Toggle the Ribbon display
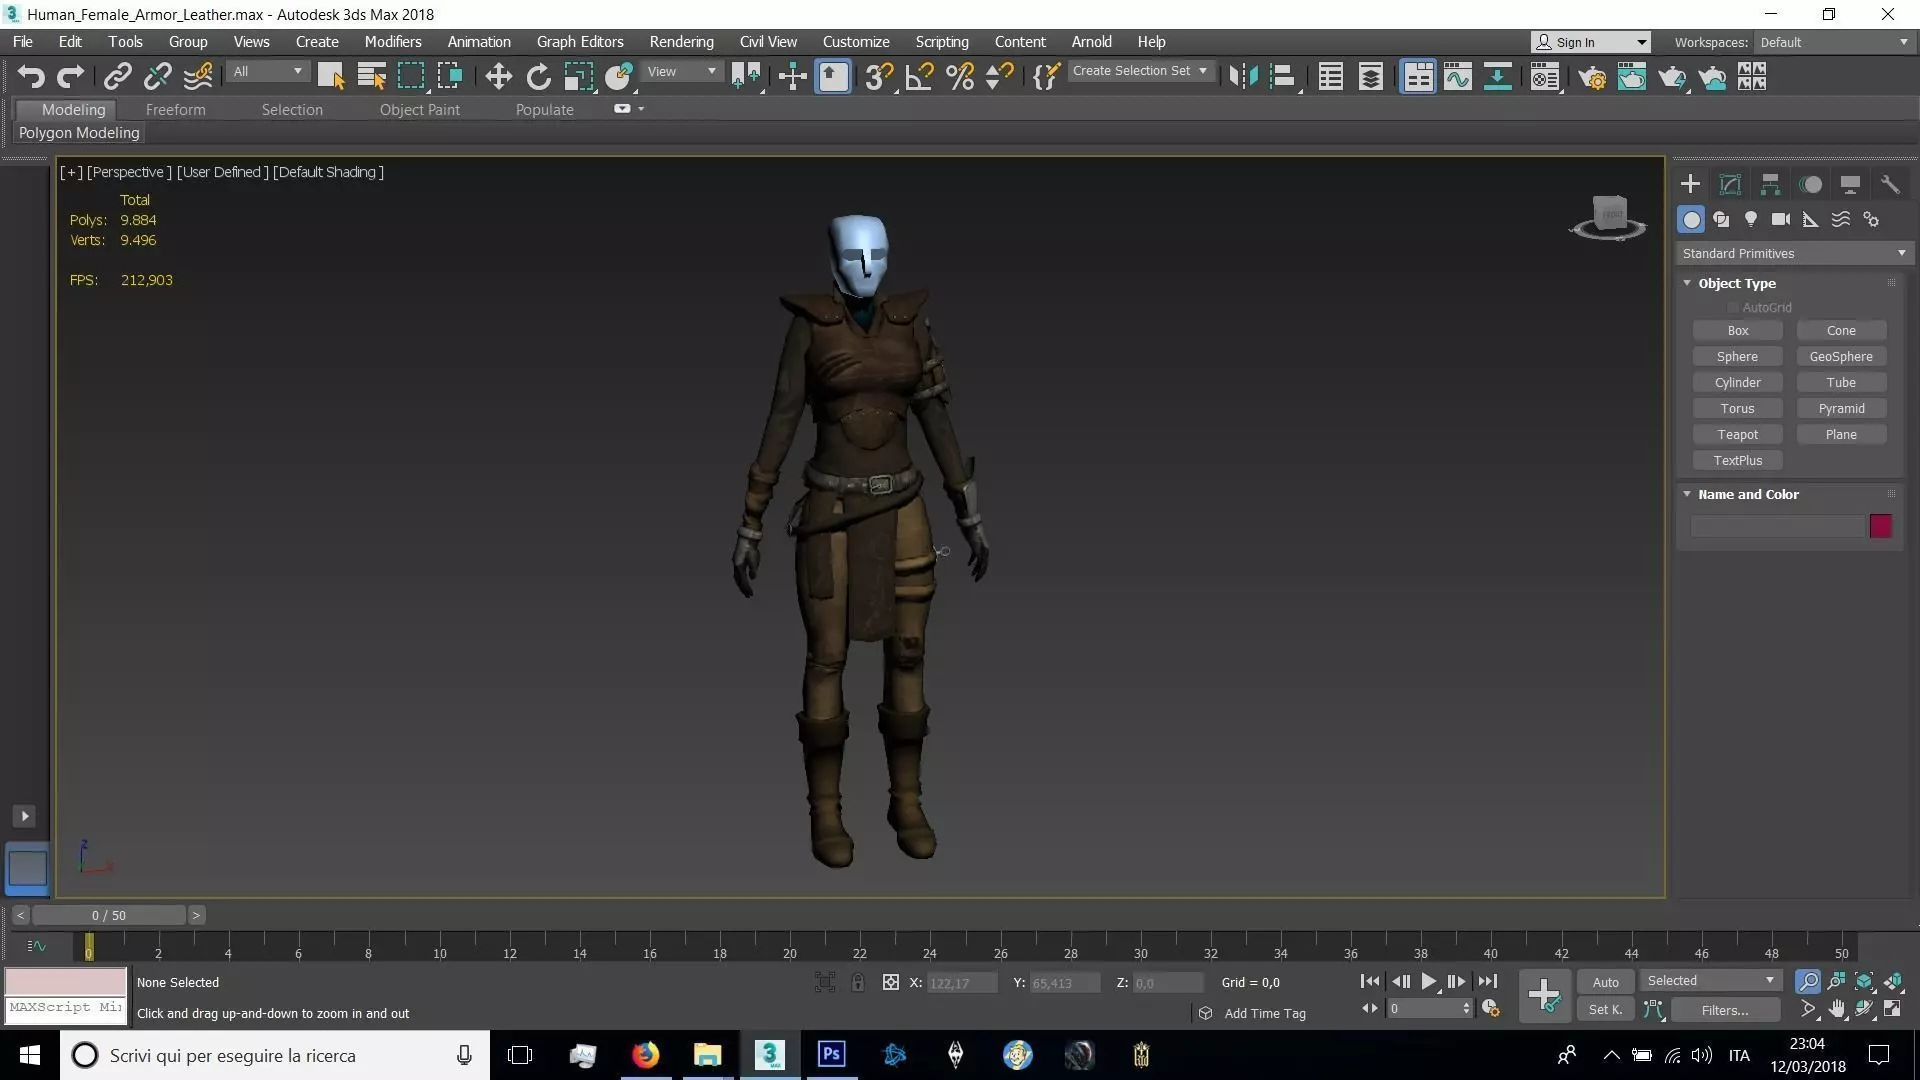 [x=1418, y=76]
